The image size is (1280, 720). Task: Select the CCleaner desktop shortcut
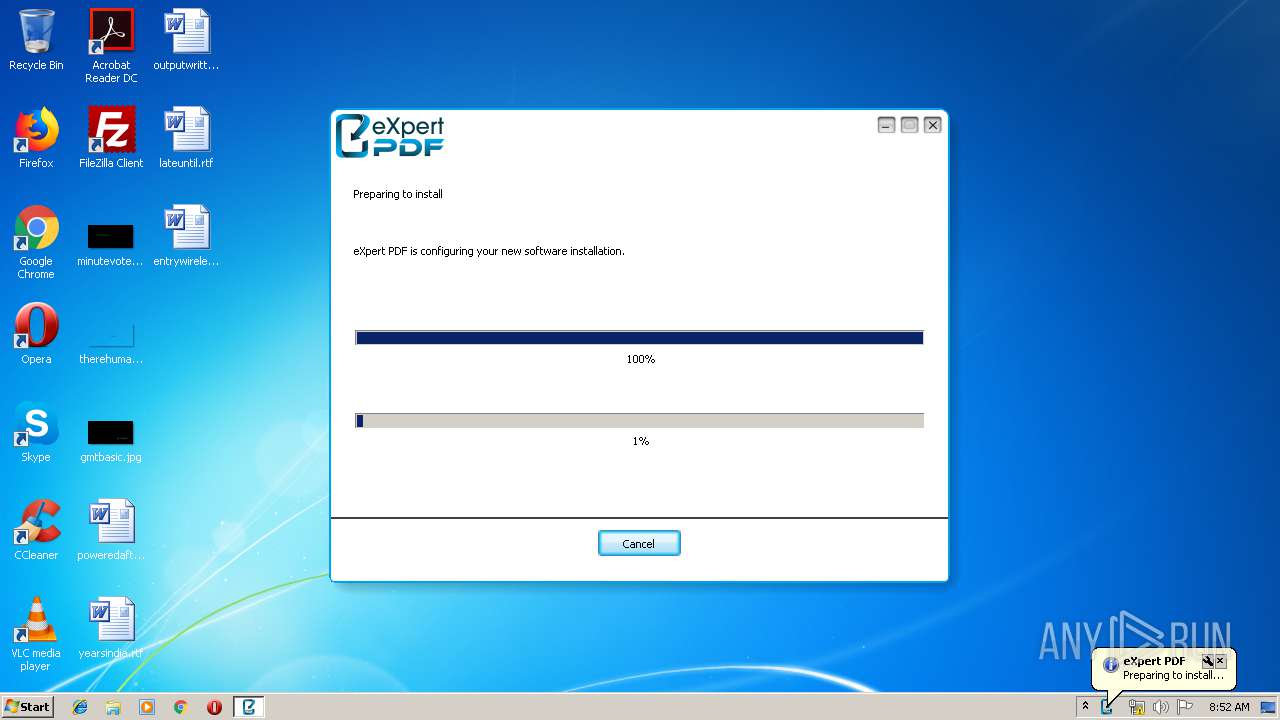[36, 530]
